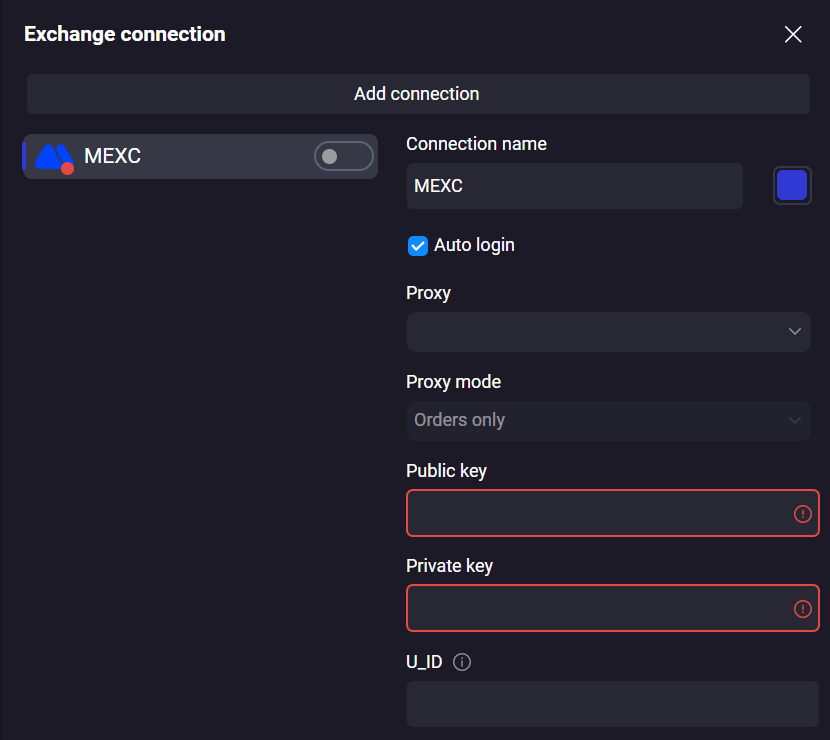Open the blue connection color swatch
830x740 pixels.
pyautogui.click(x=792, y=185)
